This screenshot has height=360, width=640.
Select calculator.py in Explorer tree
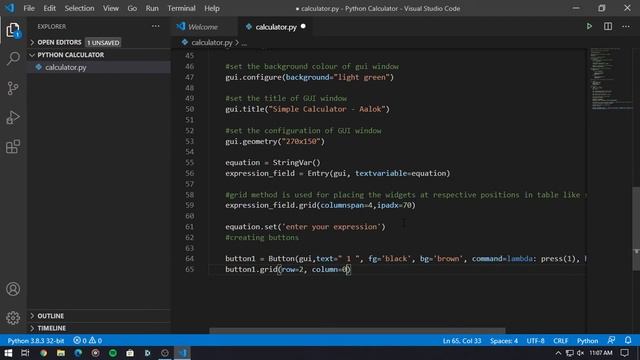(65, 67)
